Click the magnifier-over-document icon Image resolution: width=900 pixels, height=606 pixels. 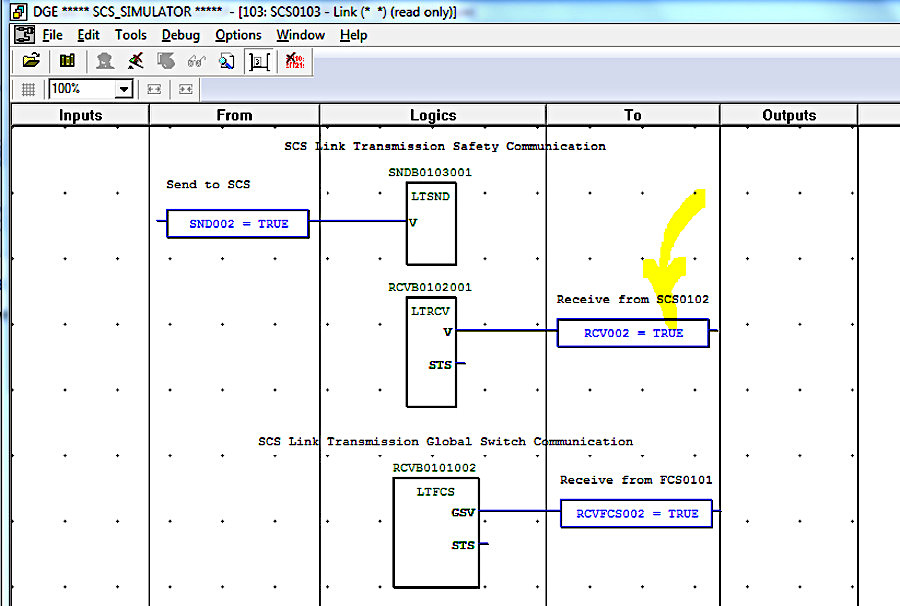[x=227, y=60]
